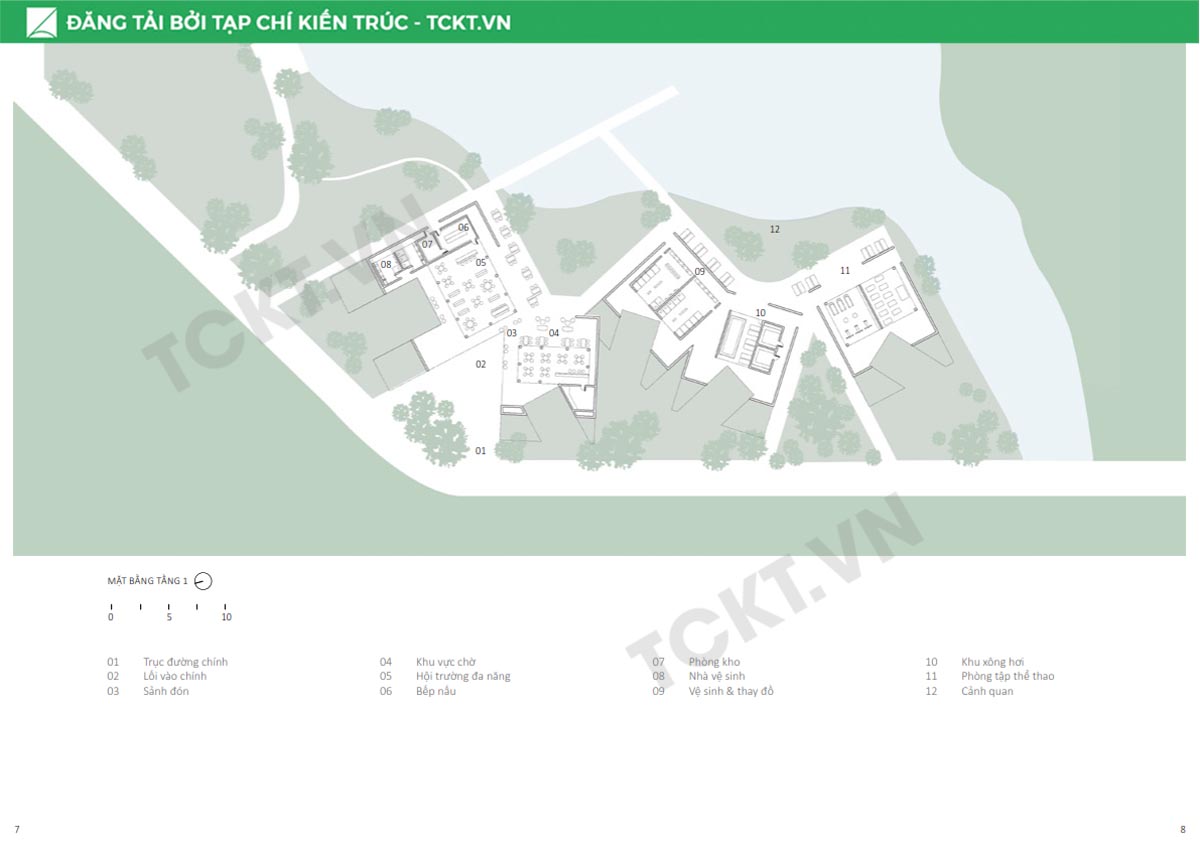The height and width of the screenshot is (848, 1200).
Task: Click room marker "12" on the site plan drawing
Action: pyautogui.click(x=774, y=229)
